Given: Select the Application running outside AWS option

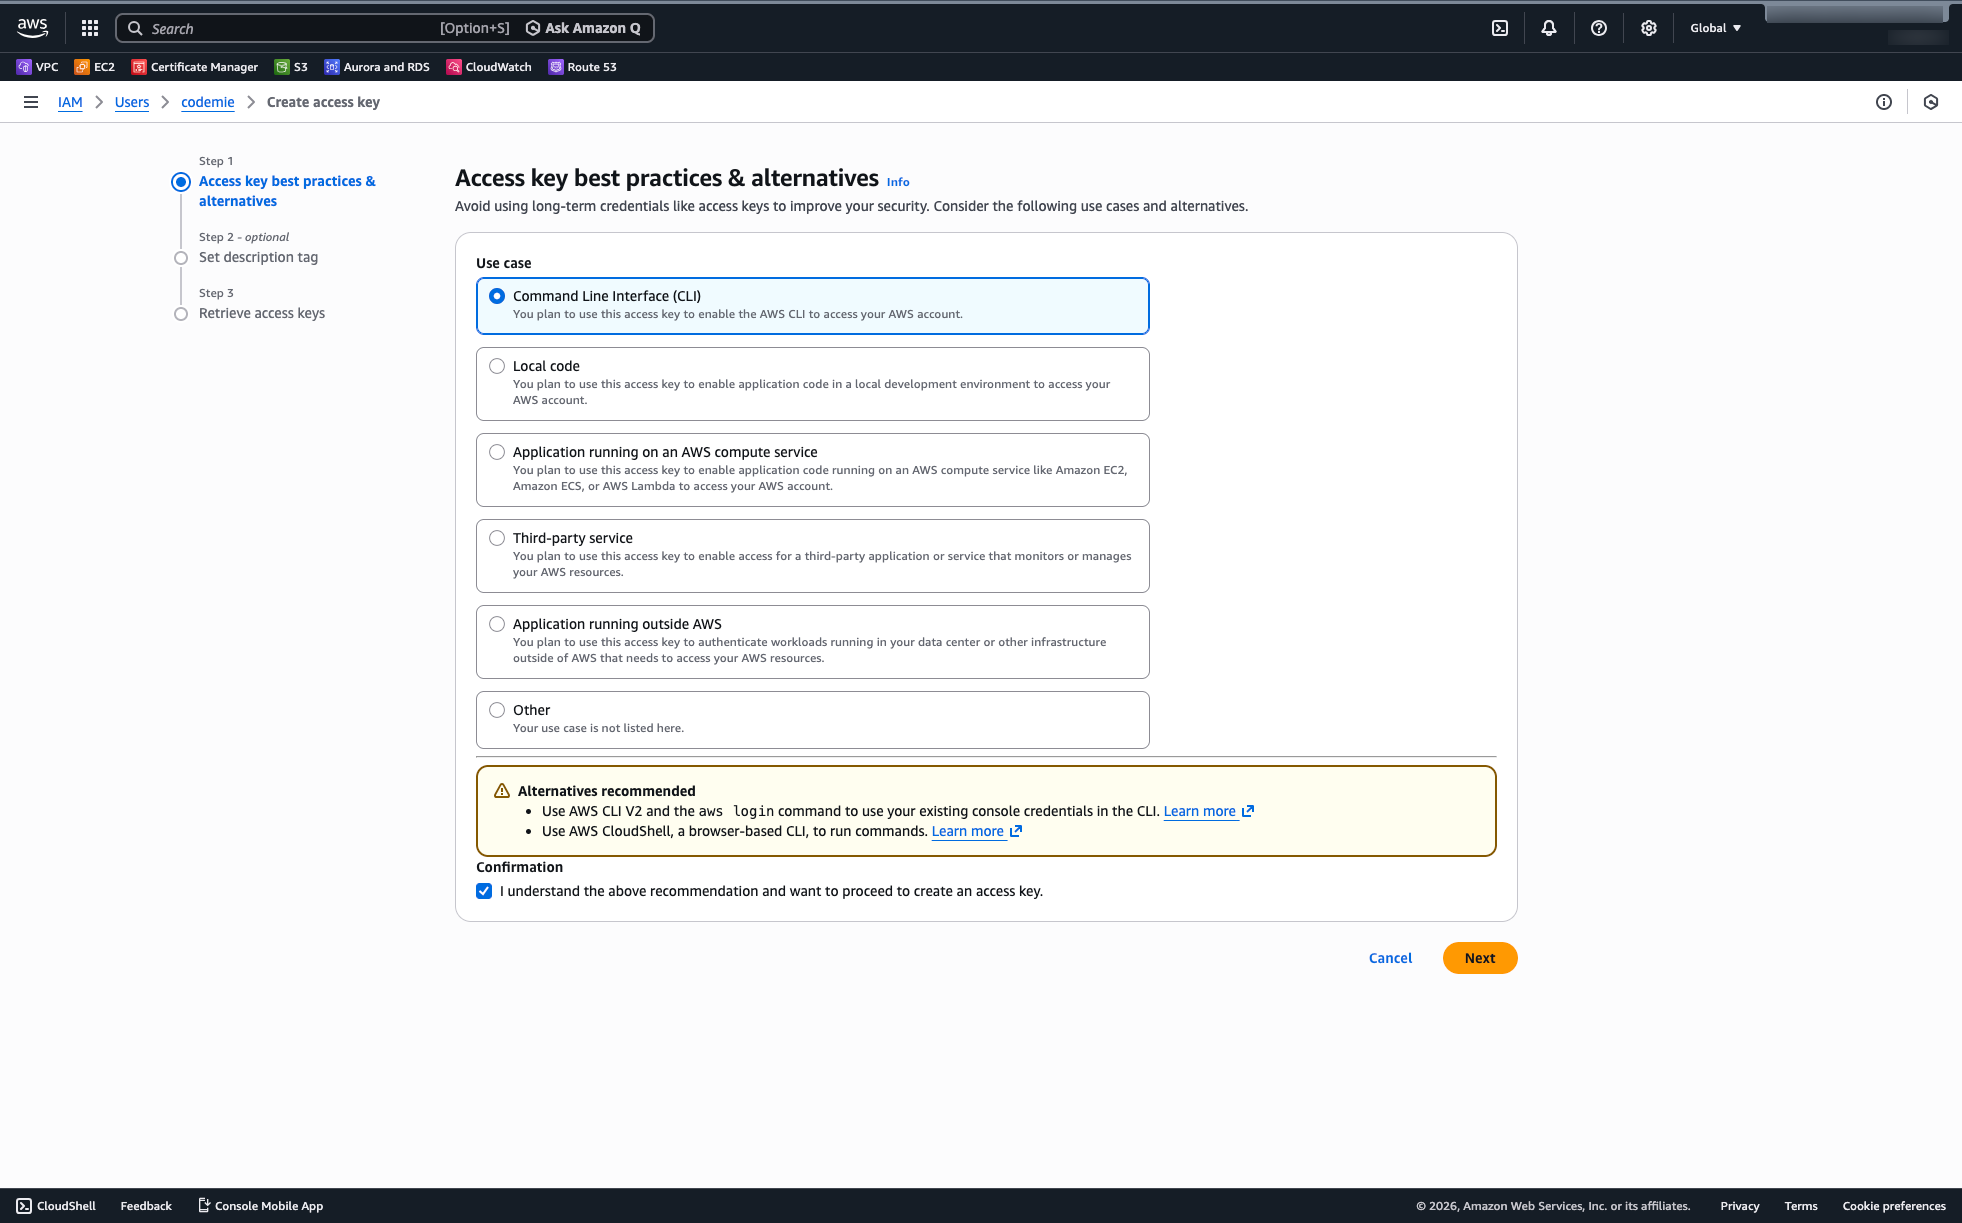Looking at the screenshot, I should click(497, 624).
